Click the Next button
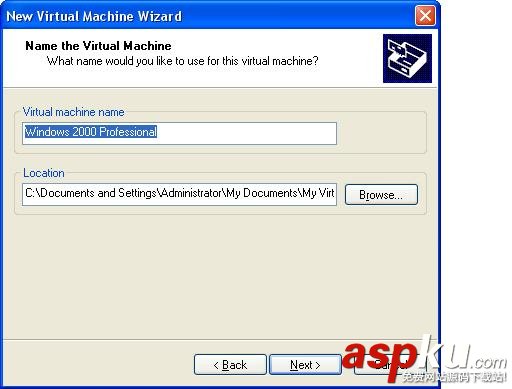 click(305, 365)
